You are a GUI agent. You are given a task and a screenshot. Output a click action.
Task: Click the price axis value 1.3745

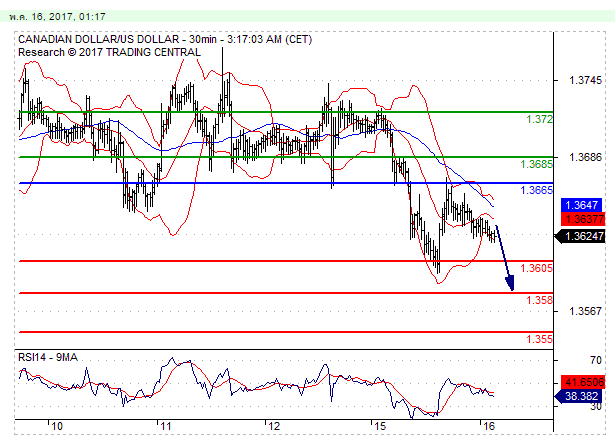[x=585, y=80]
